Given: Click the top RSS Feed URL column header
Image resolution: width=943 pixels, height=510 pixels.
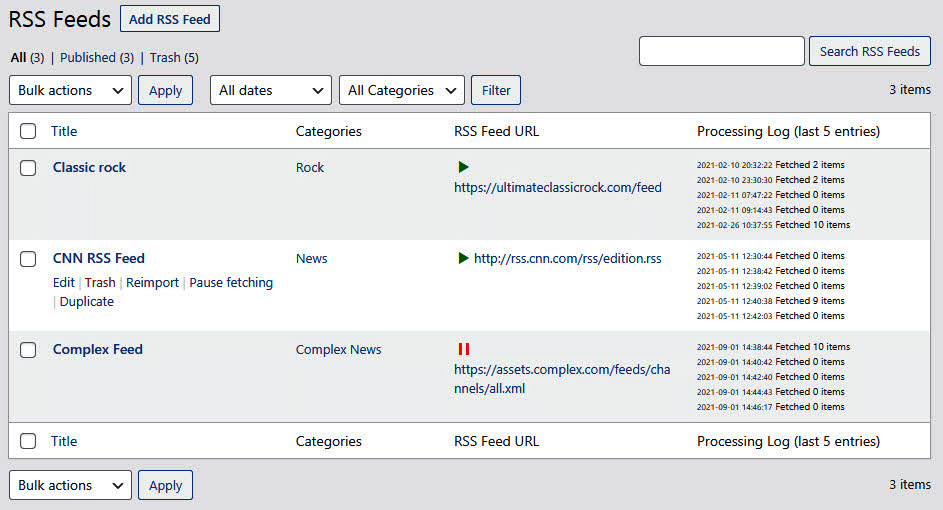Looking at the screenshot, I should click(496, 131).
